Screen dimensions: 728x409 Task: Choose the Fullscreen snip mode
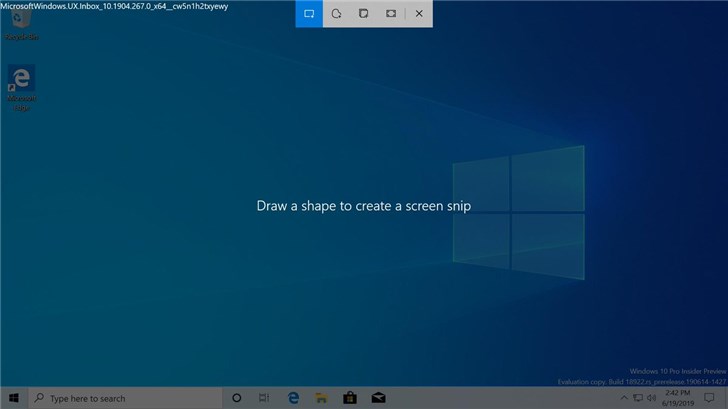click(x=391, y=14)
